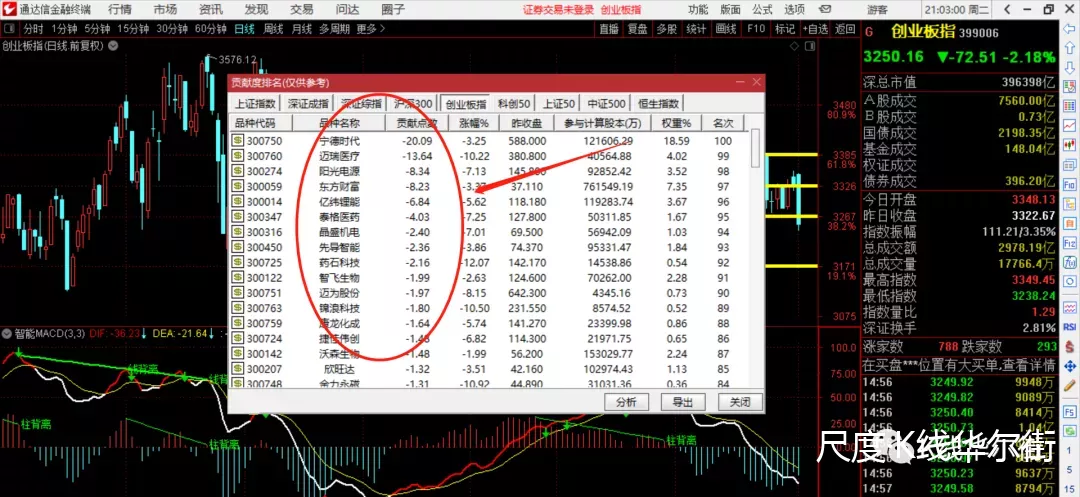Click the 返回 toolbar button

(844, 29)
